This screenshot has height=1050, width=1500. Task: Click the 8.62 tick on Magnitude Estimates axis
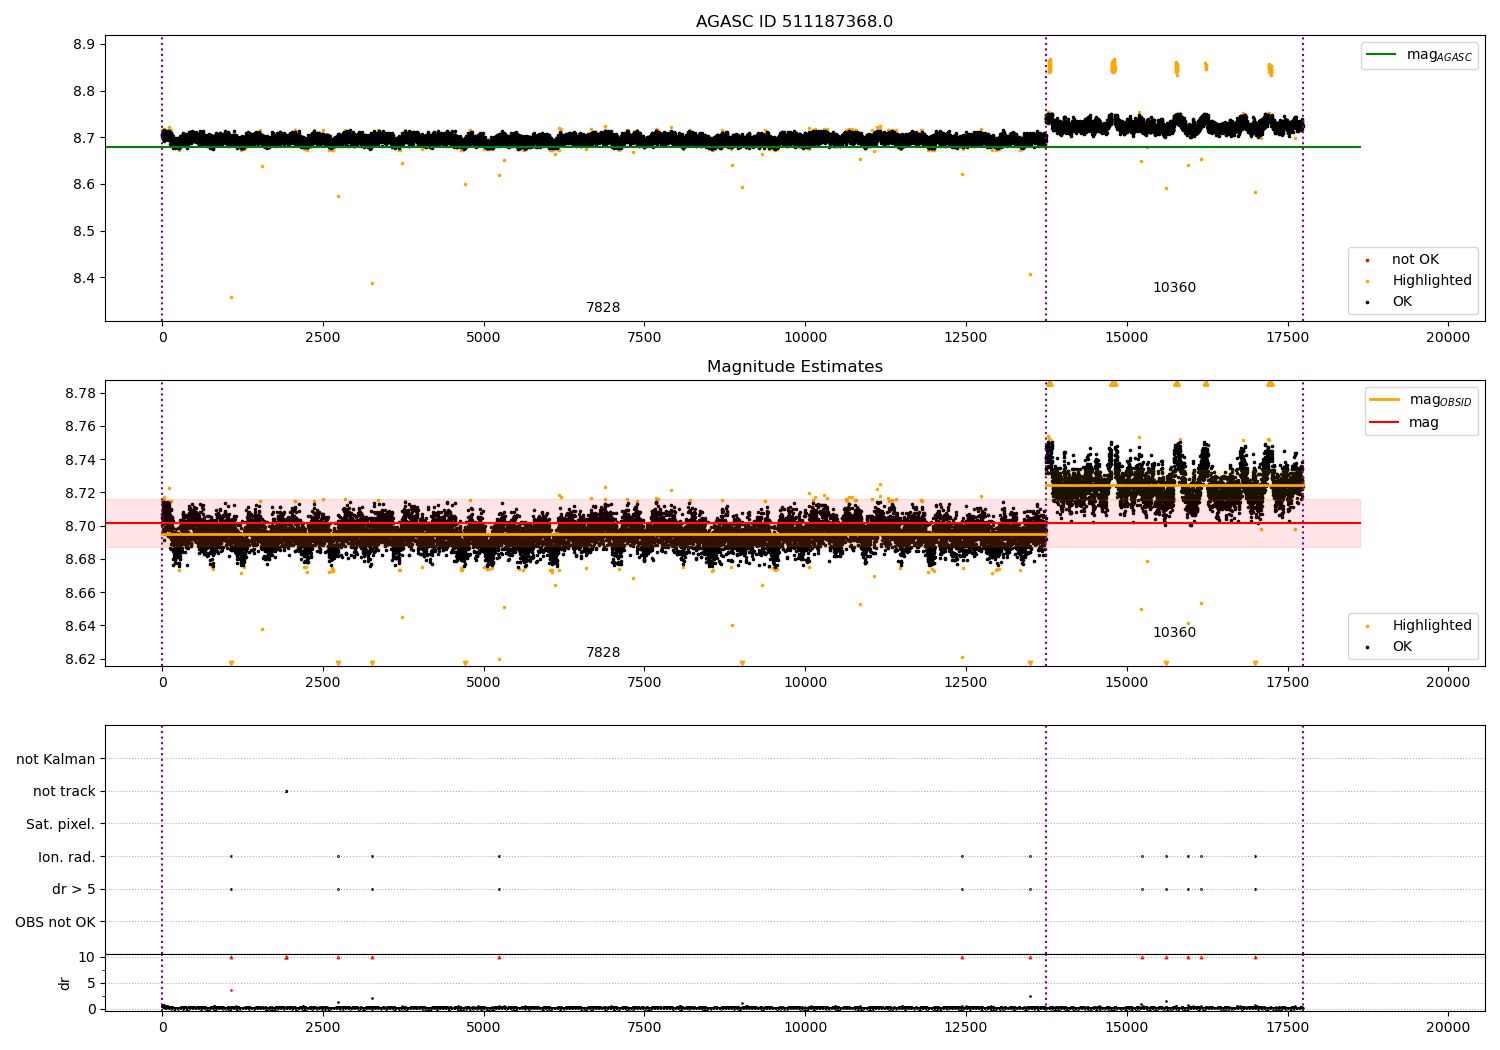[80, 660]
